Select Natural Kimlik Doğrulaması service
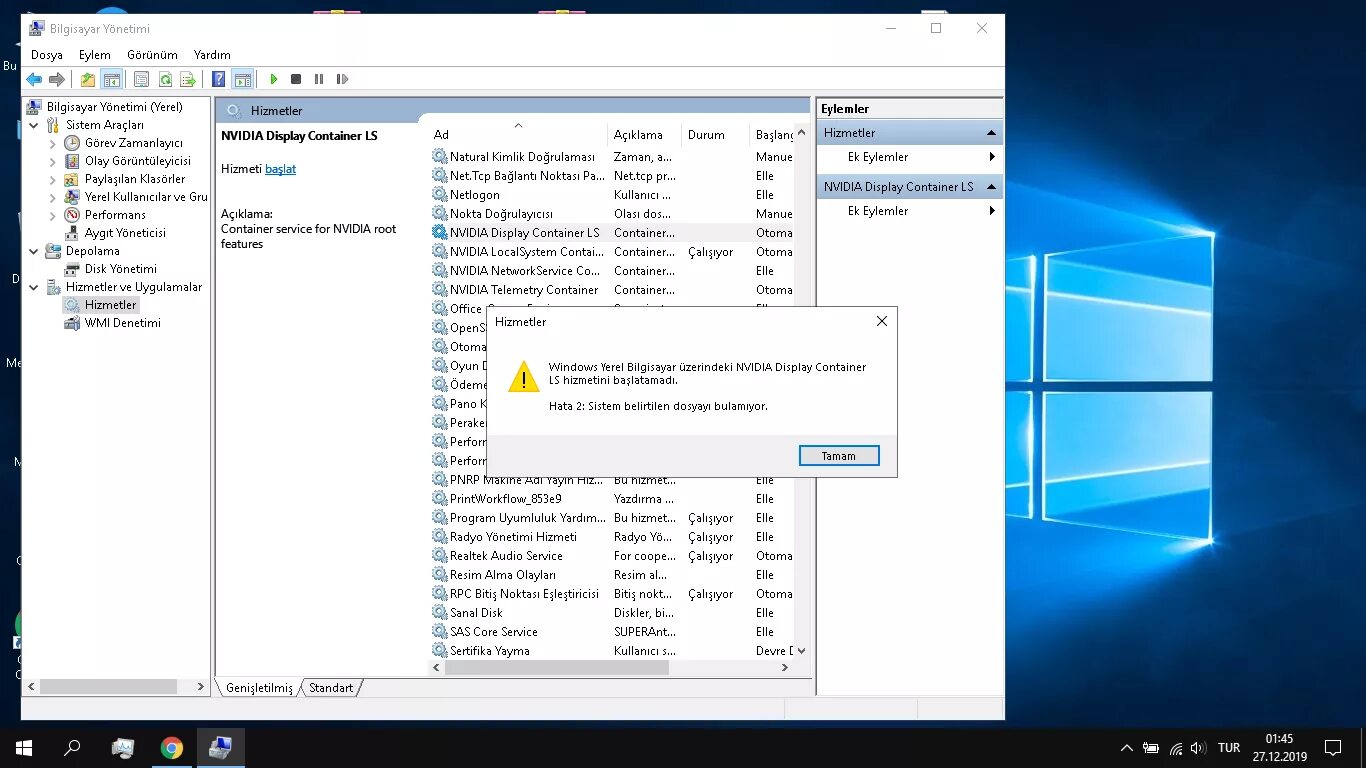The image size is (1366, 768). point(612,157)
